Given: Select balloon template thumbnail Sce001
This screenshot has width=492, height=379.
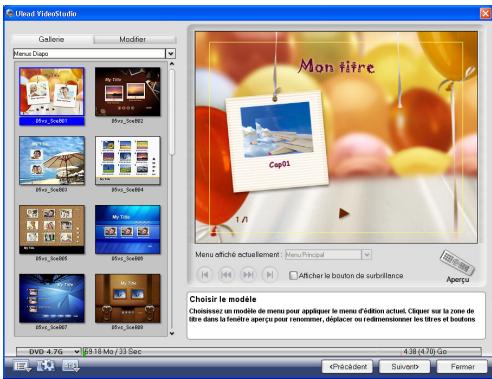Looking at the screenshot, I should (52, 92).
